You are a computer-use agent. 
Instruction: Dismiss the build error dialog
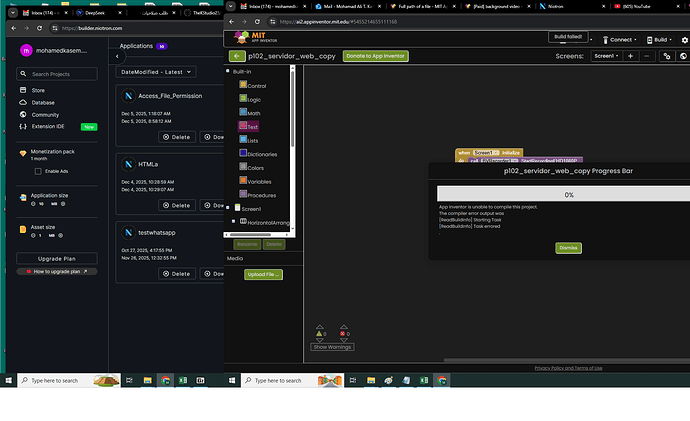(x=568, y=248)
